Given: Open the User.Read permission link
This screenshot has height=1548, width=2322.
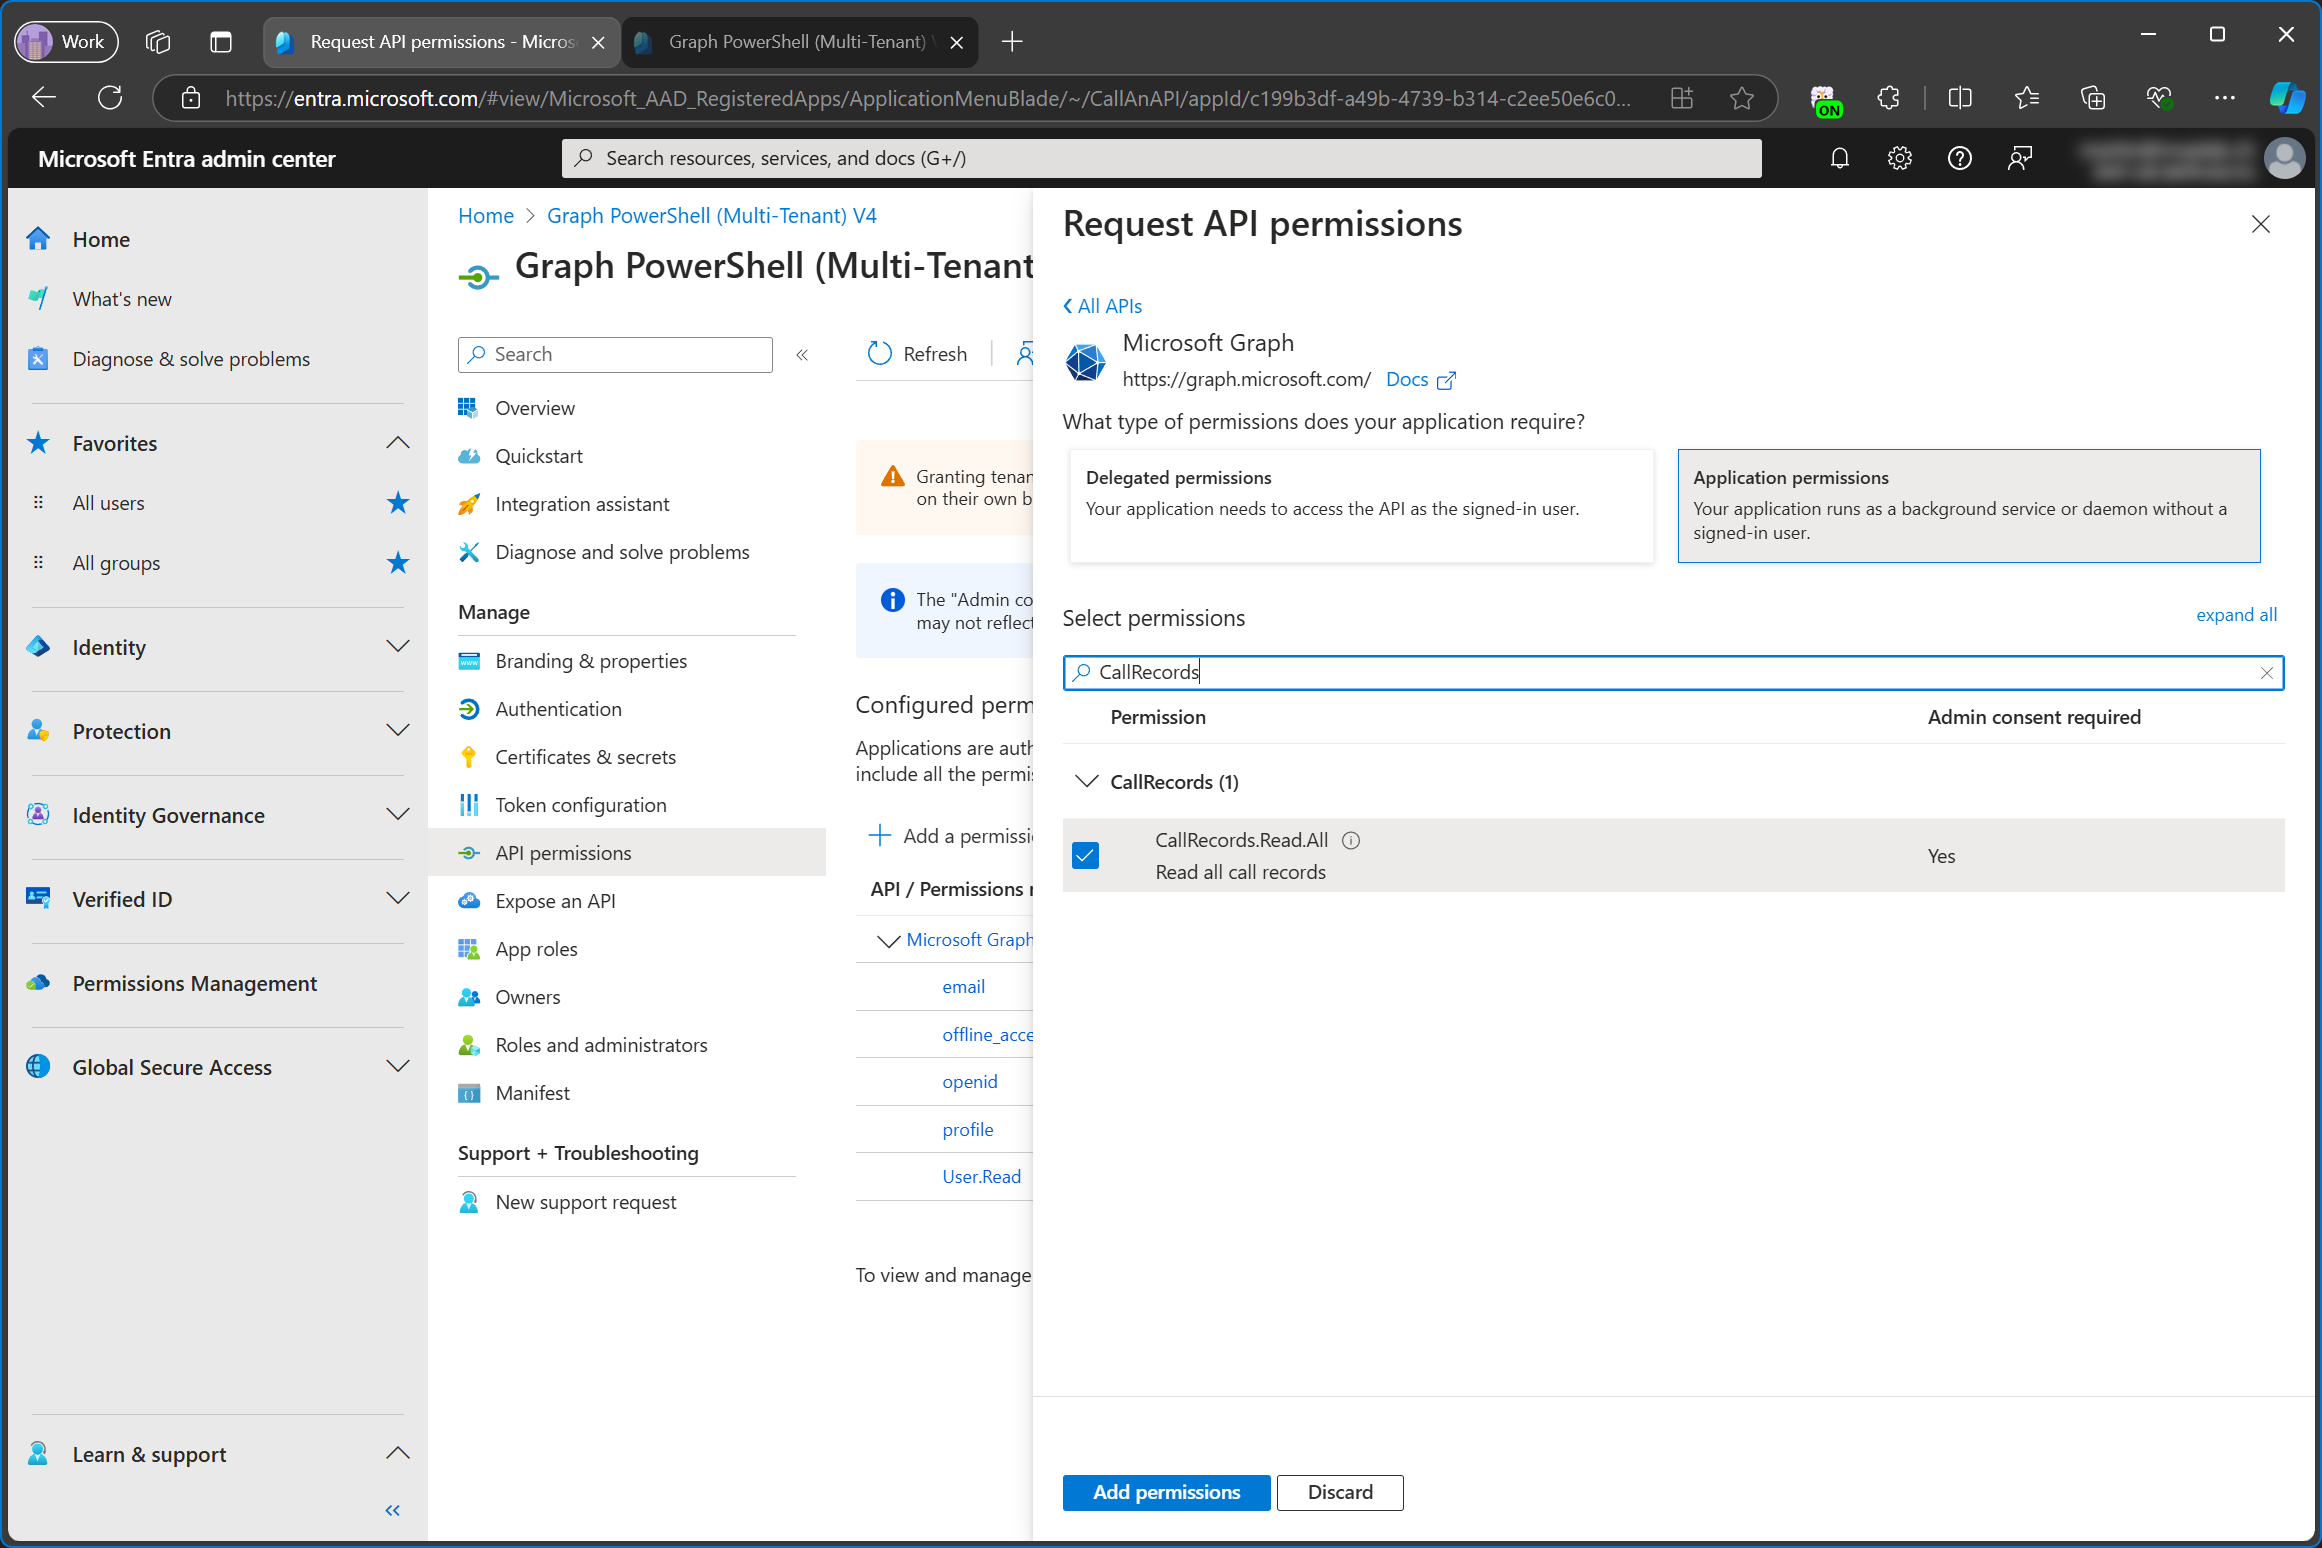Looking at the screenshot, I should (x=981, y=1177).
